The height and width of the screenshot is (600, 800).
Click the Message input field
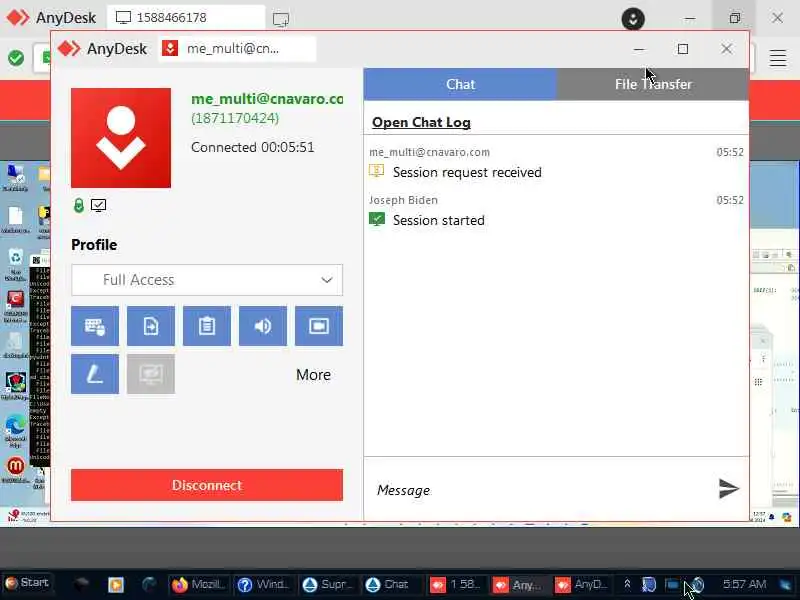click(x=541, y=490)
